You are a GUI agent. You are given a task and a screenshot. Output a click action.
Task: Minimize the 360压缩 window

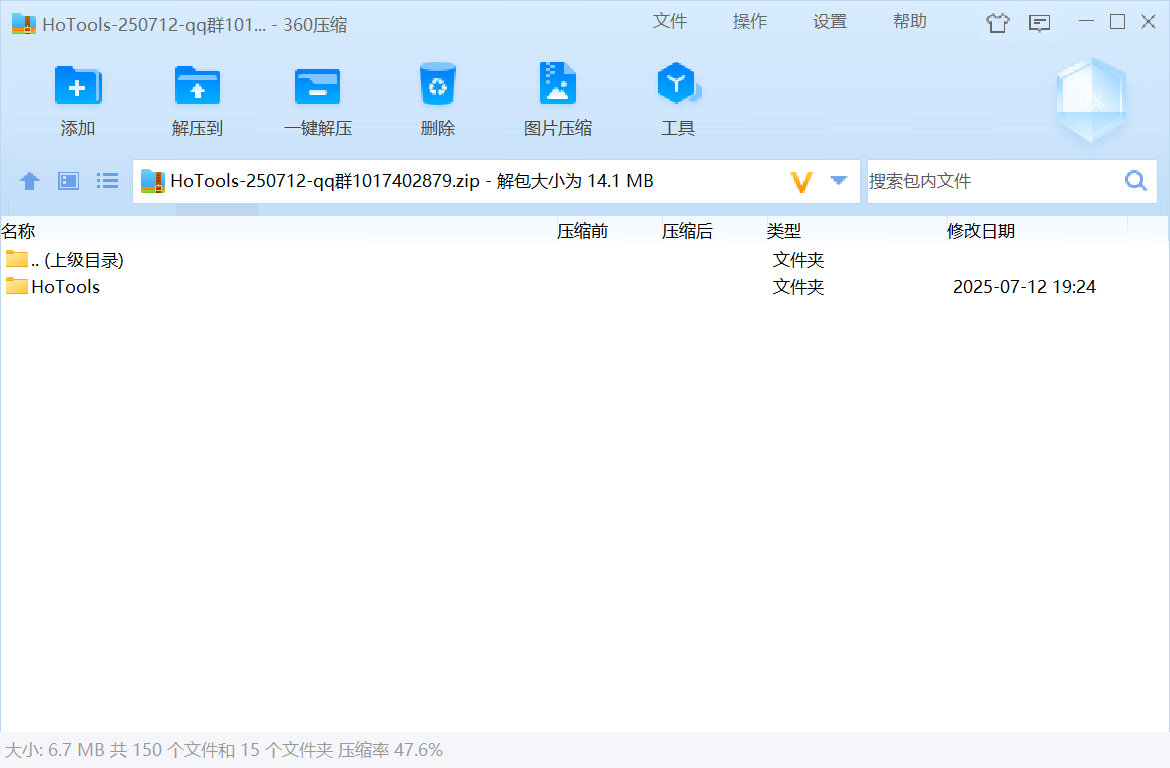(1086, 22)
